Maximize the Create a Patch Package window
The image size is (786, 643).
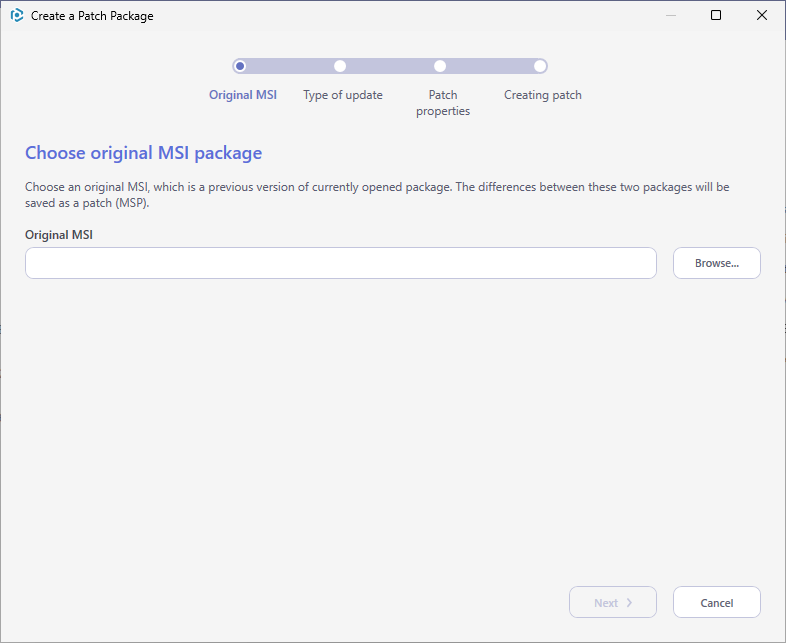[x=716, y=16]
